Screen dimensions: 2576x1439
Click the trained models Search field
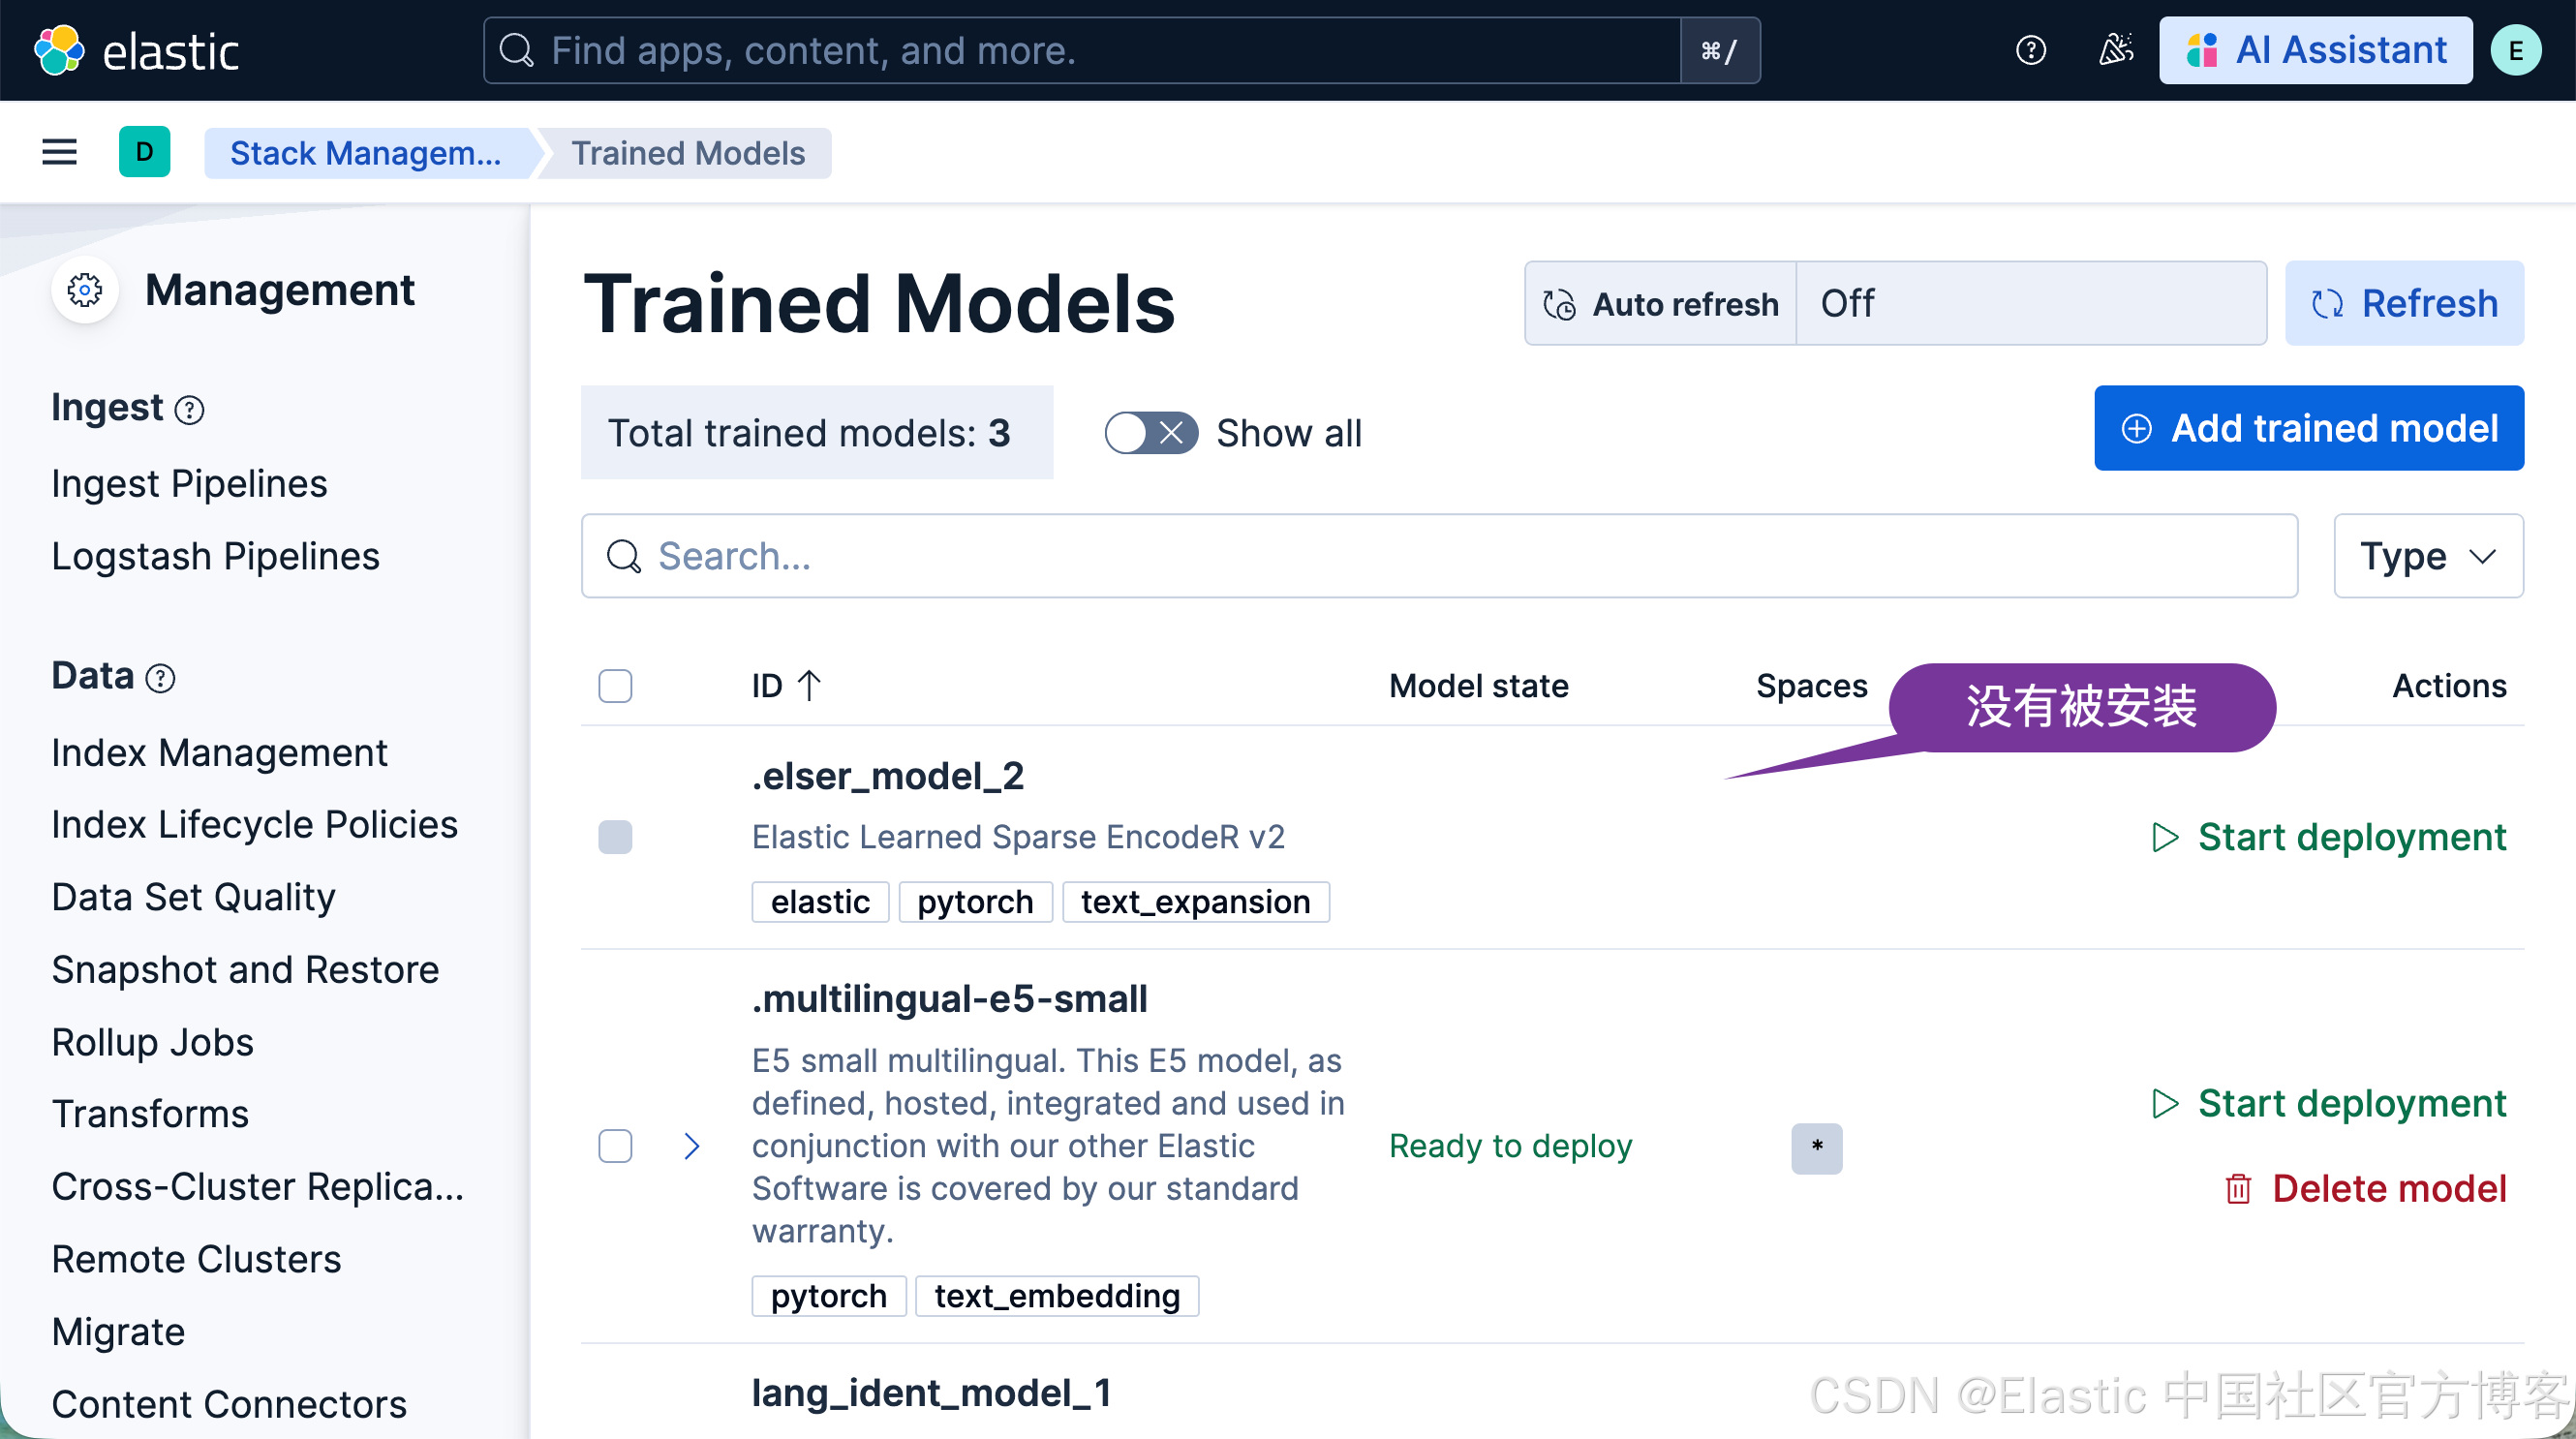(1440, 556)
